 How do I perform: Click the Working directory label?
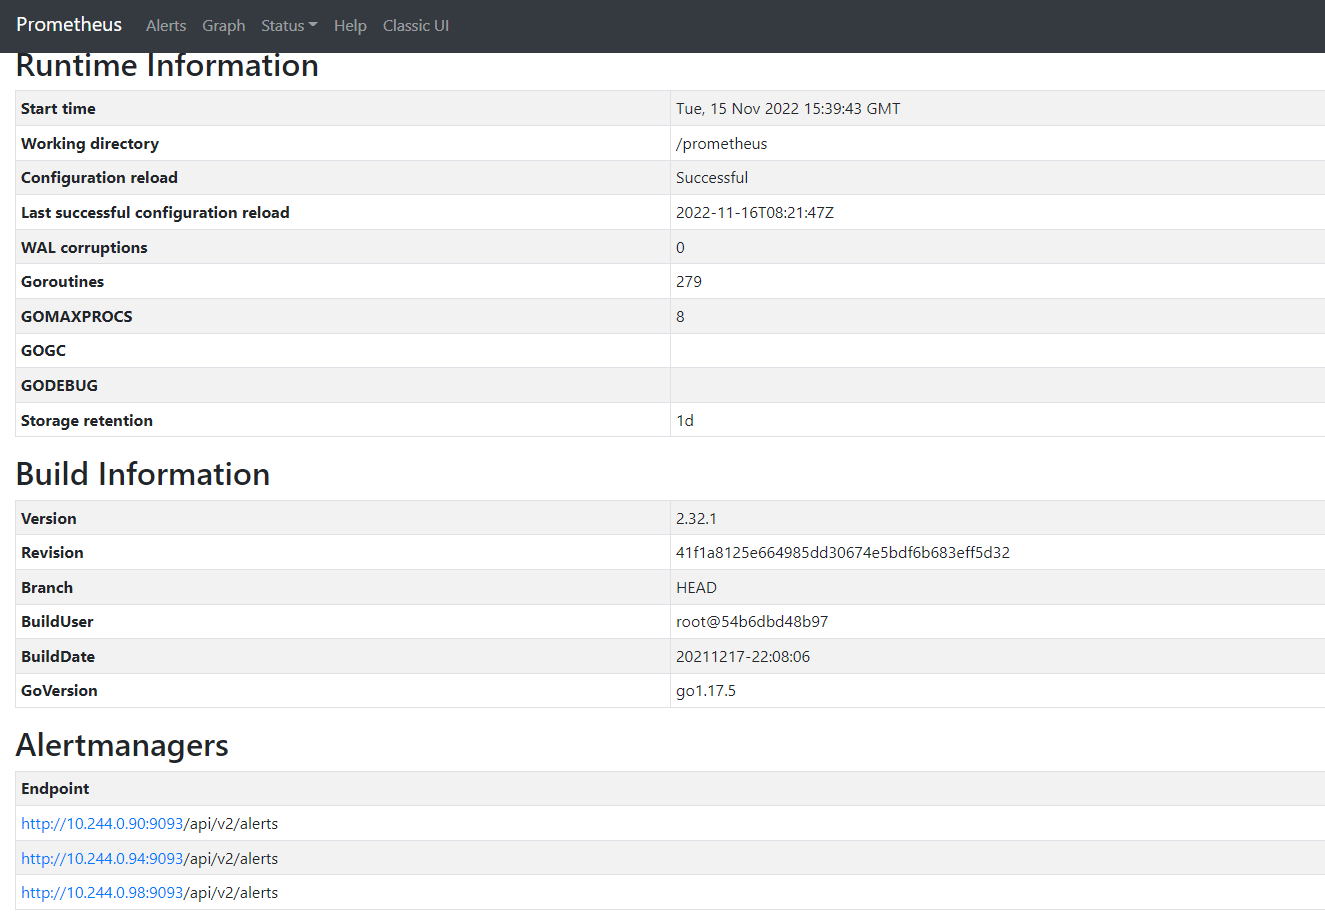(x=90, y=144)
